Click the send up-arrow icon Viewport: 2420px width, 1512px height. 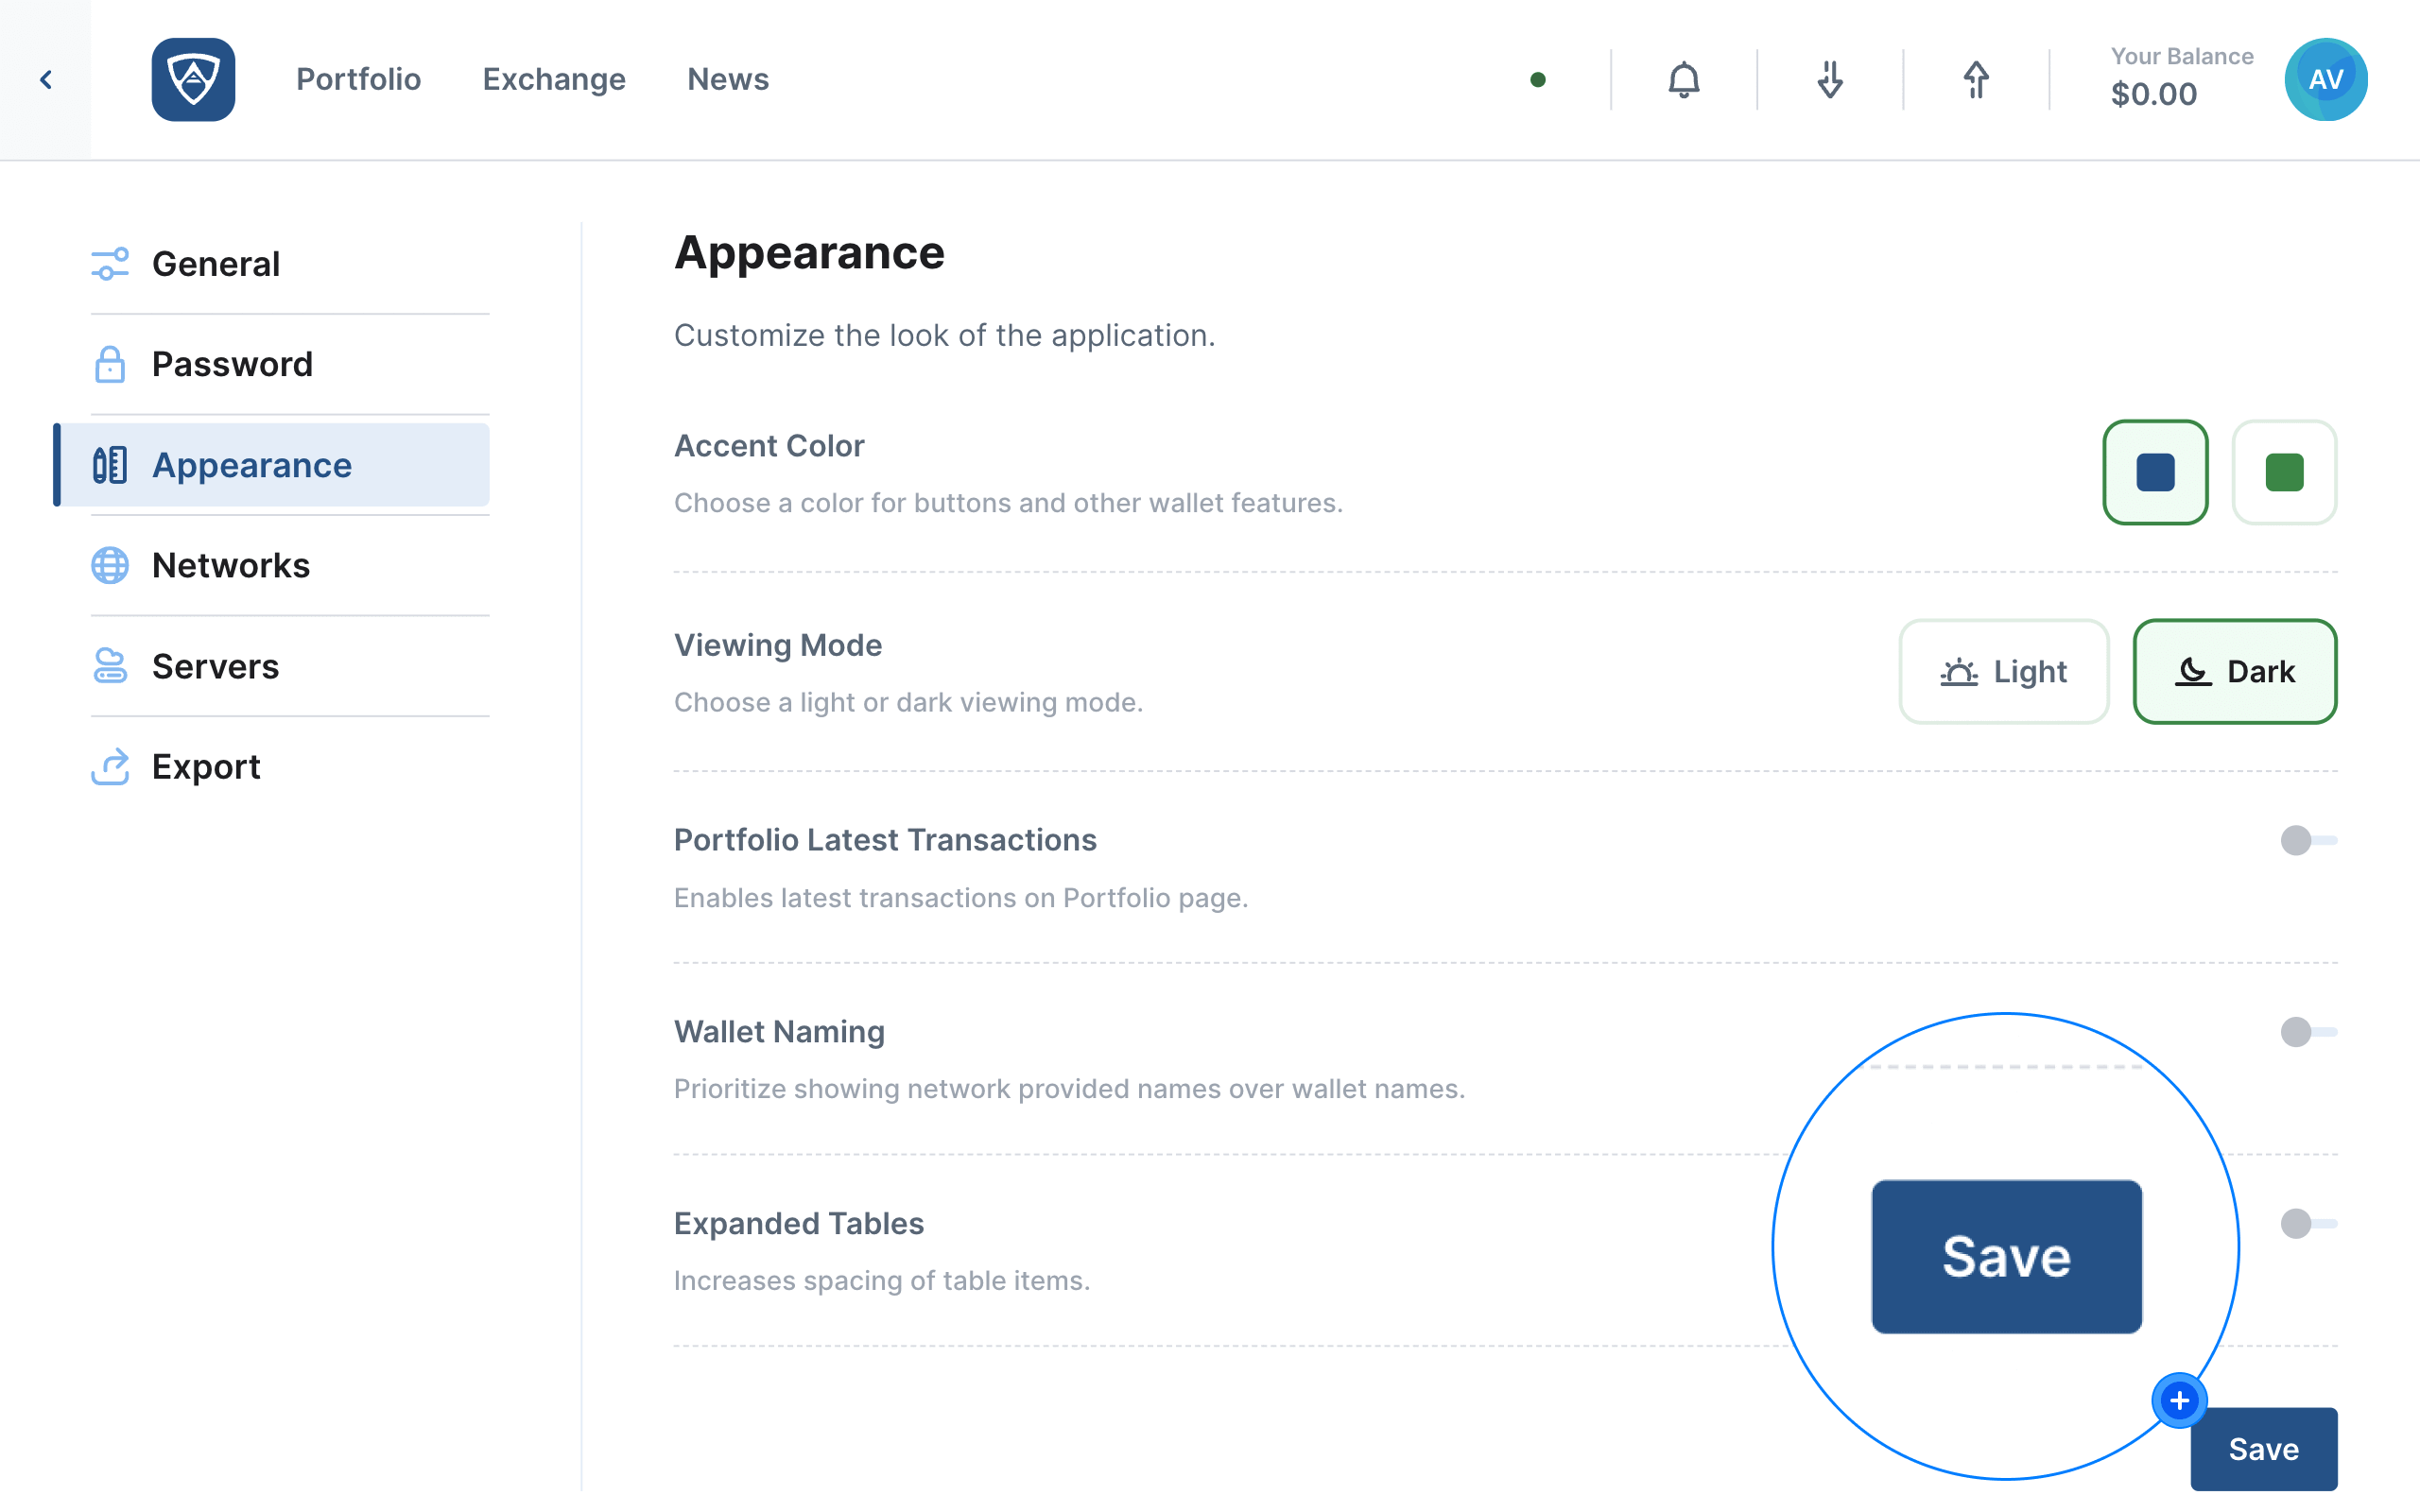coord(1976,80)
